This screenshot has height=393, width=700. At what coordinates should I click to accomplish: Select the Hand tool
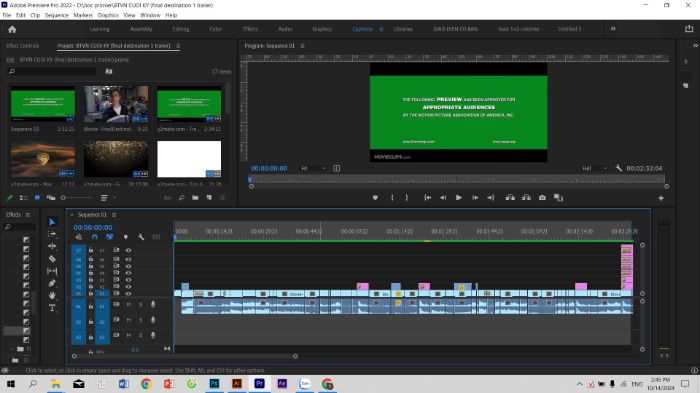pos(52,295)
